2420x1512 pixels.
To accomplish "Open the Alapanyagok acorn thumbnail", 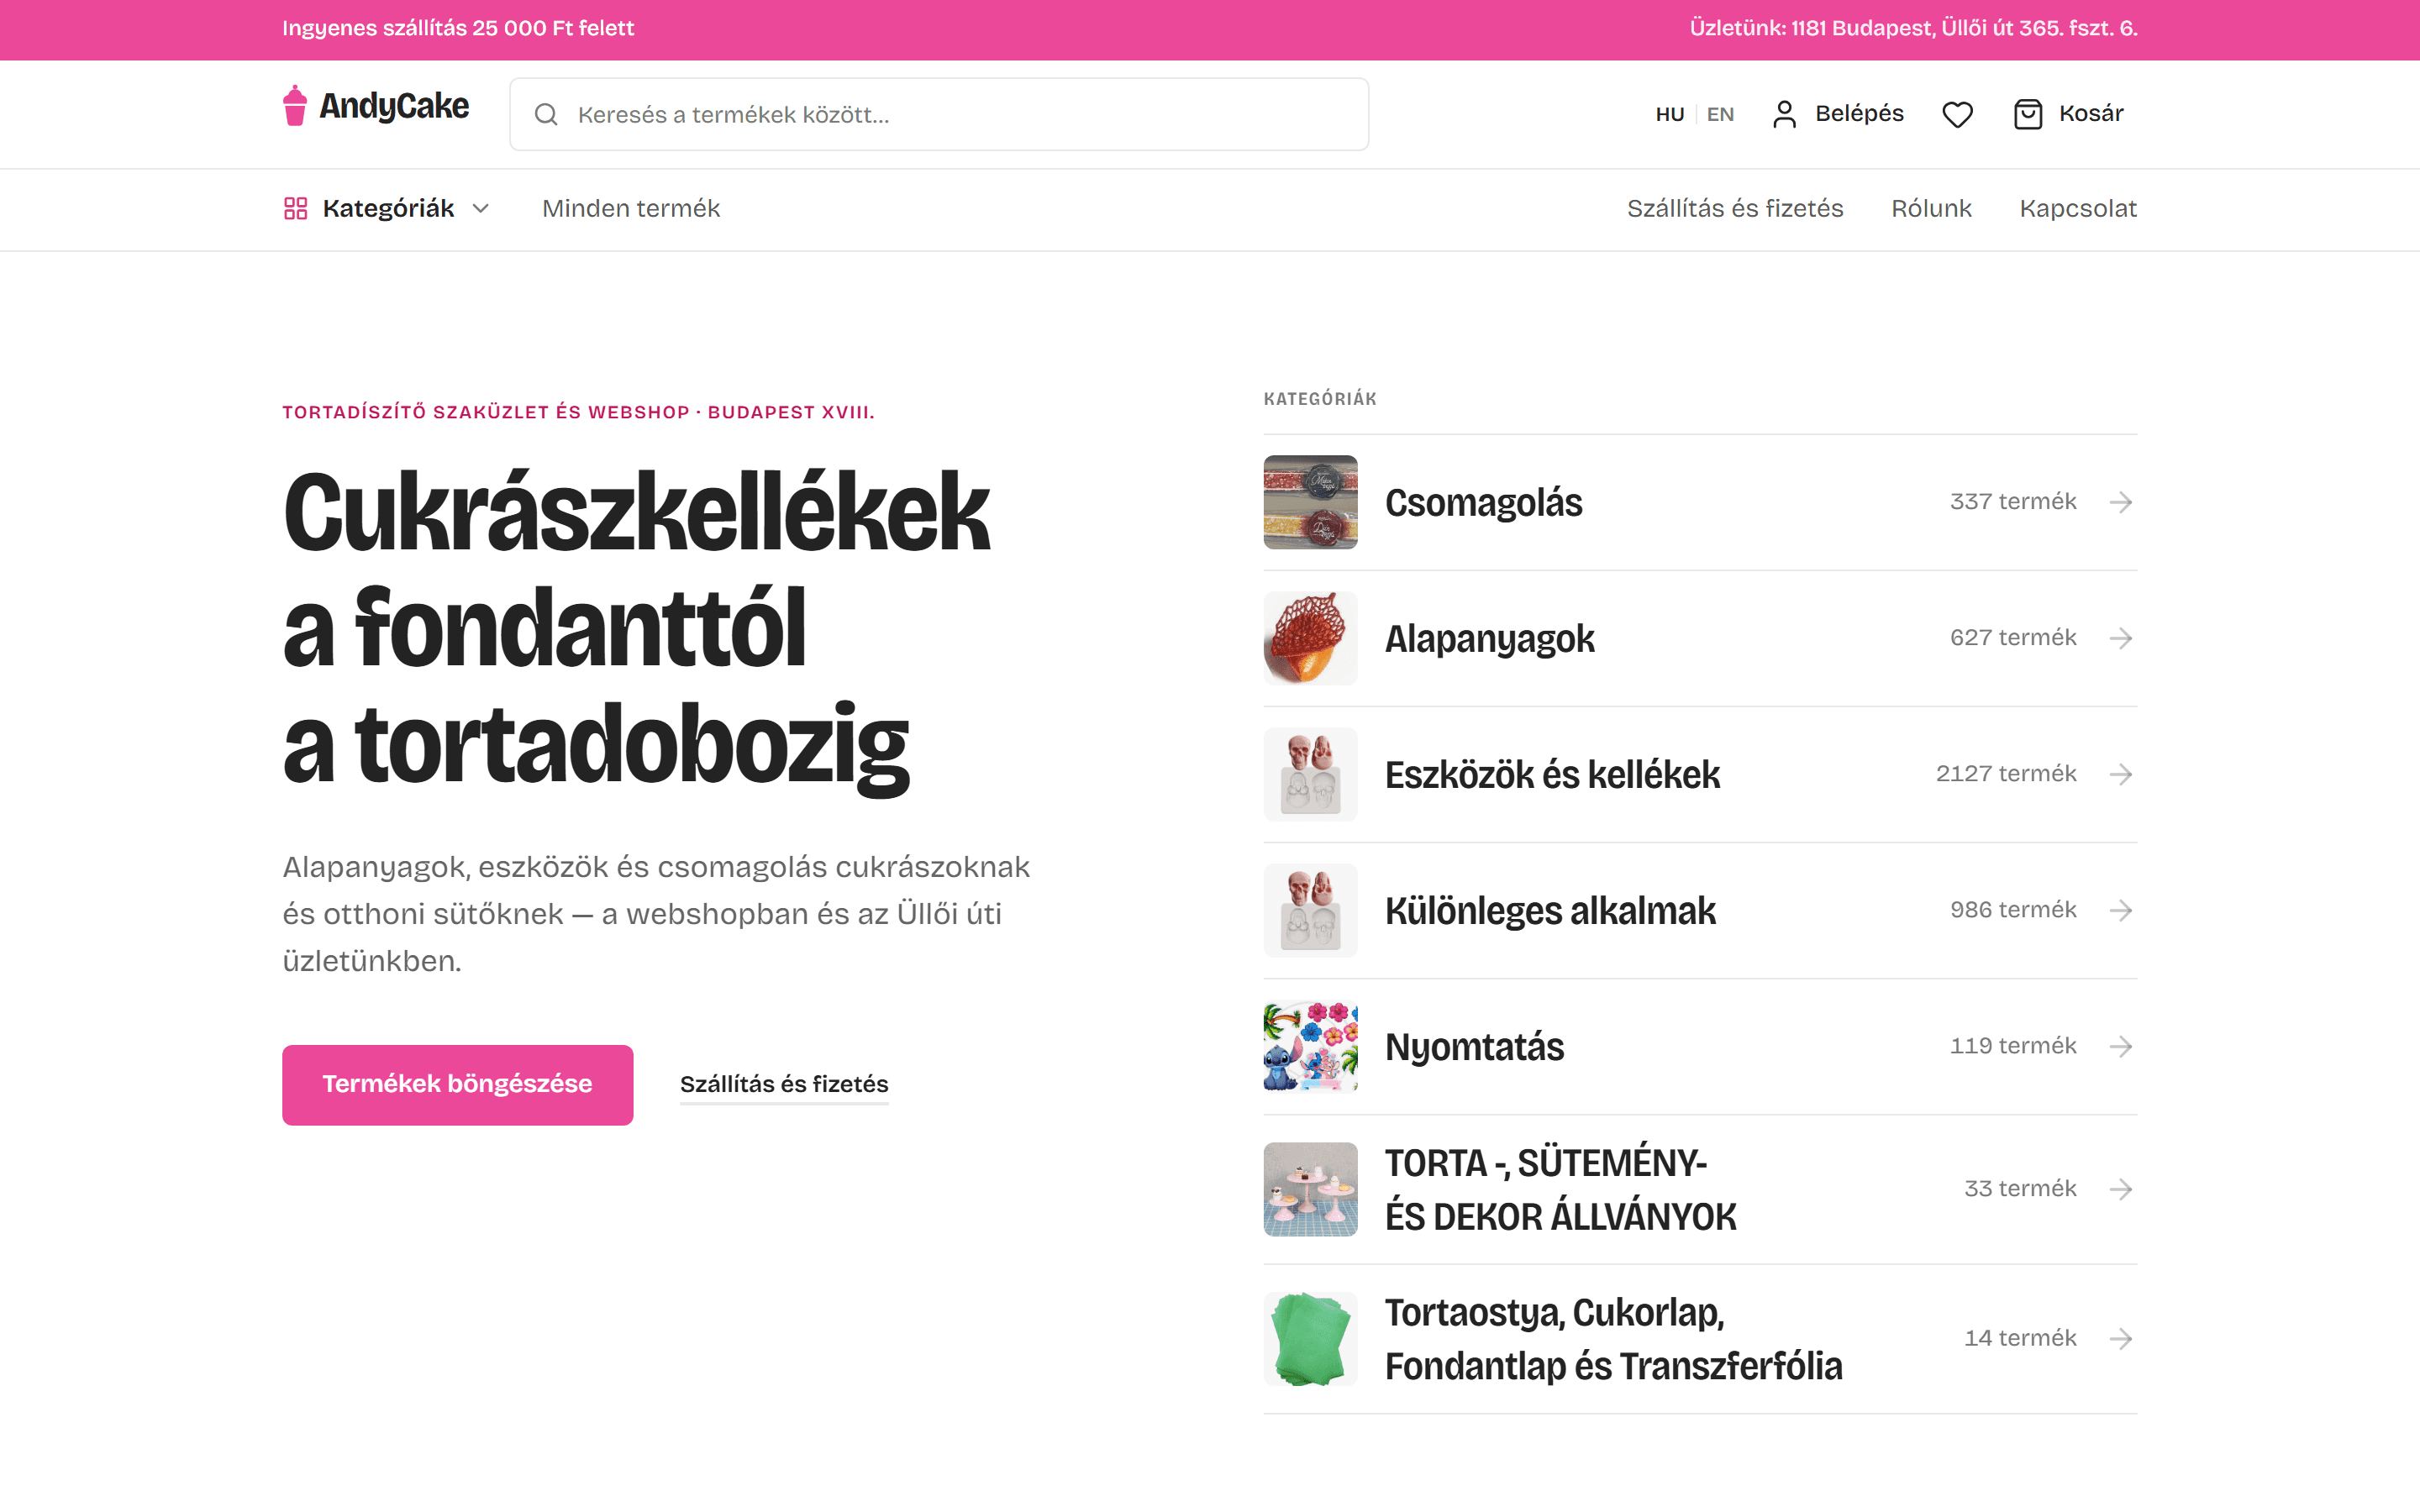I will (x=1310, y=638).
